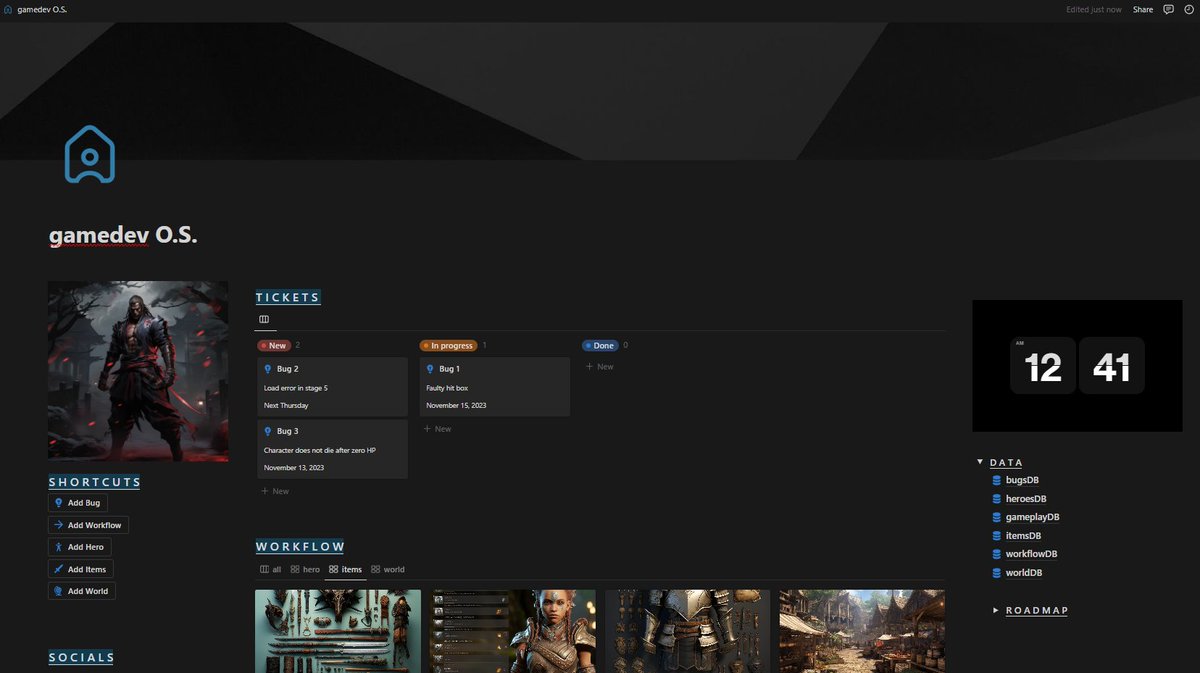1200x673 pixels.
Task: Click the database icon beside bugsDB
Action: 996,480
